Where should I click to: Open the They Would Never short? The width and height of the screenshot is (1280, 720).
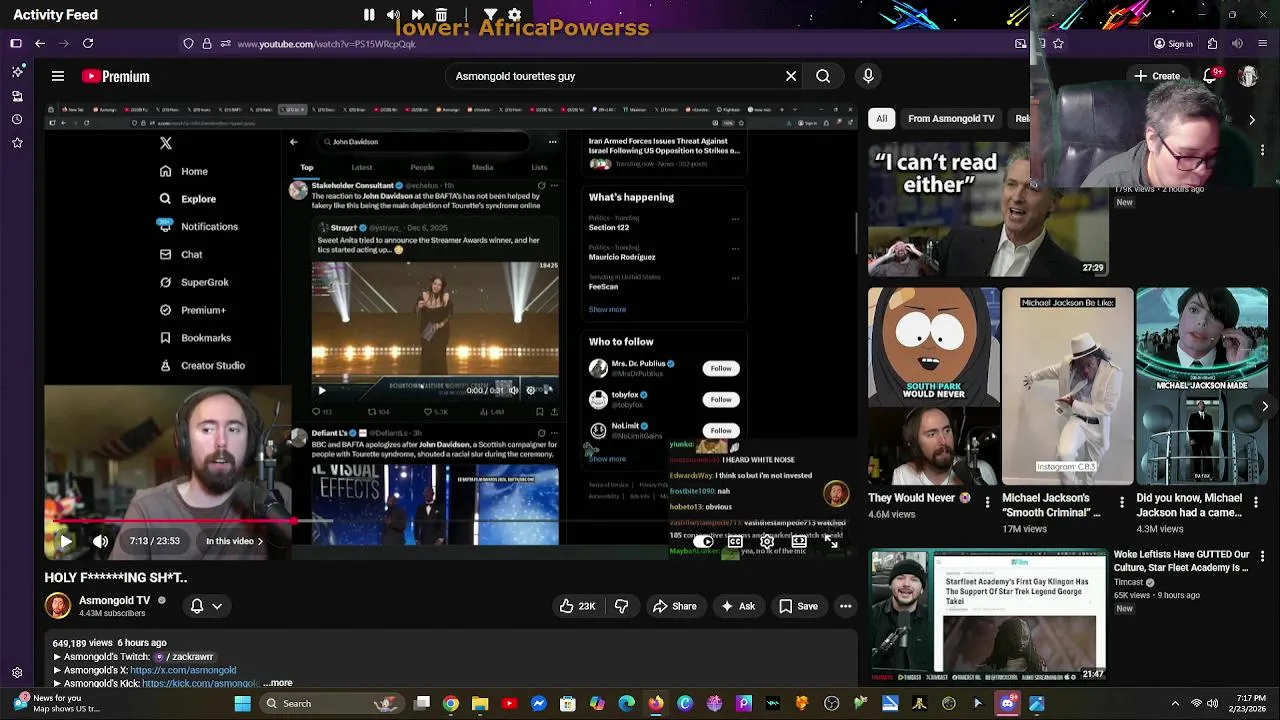(x=933, y=386)
